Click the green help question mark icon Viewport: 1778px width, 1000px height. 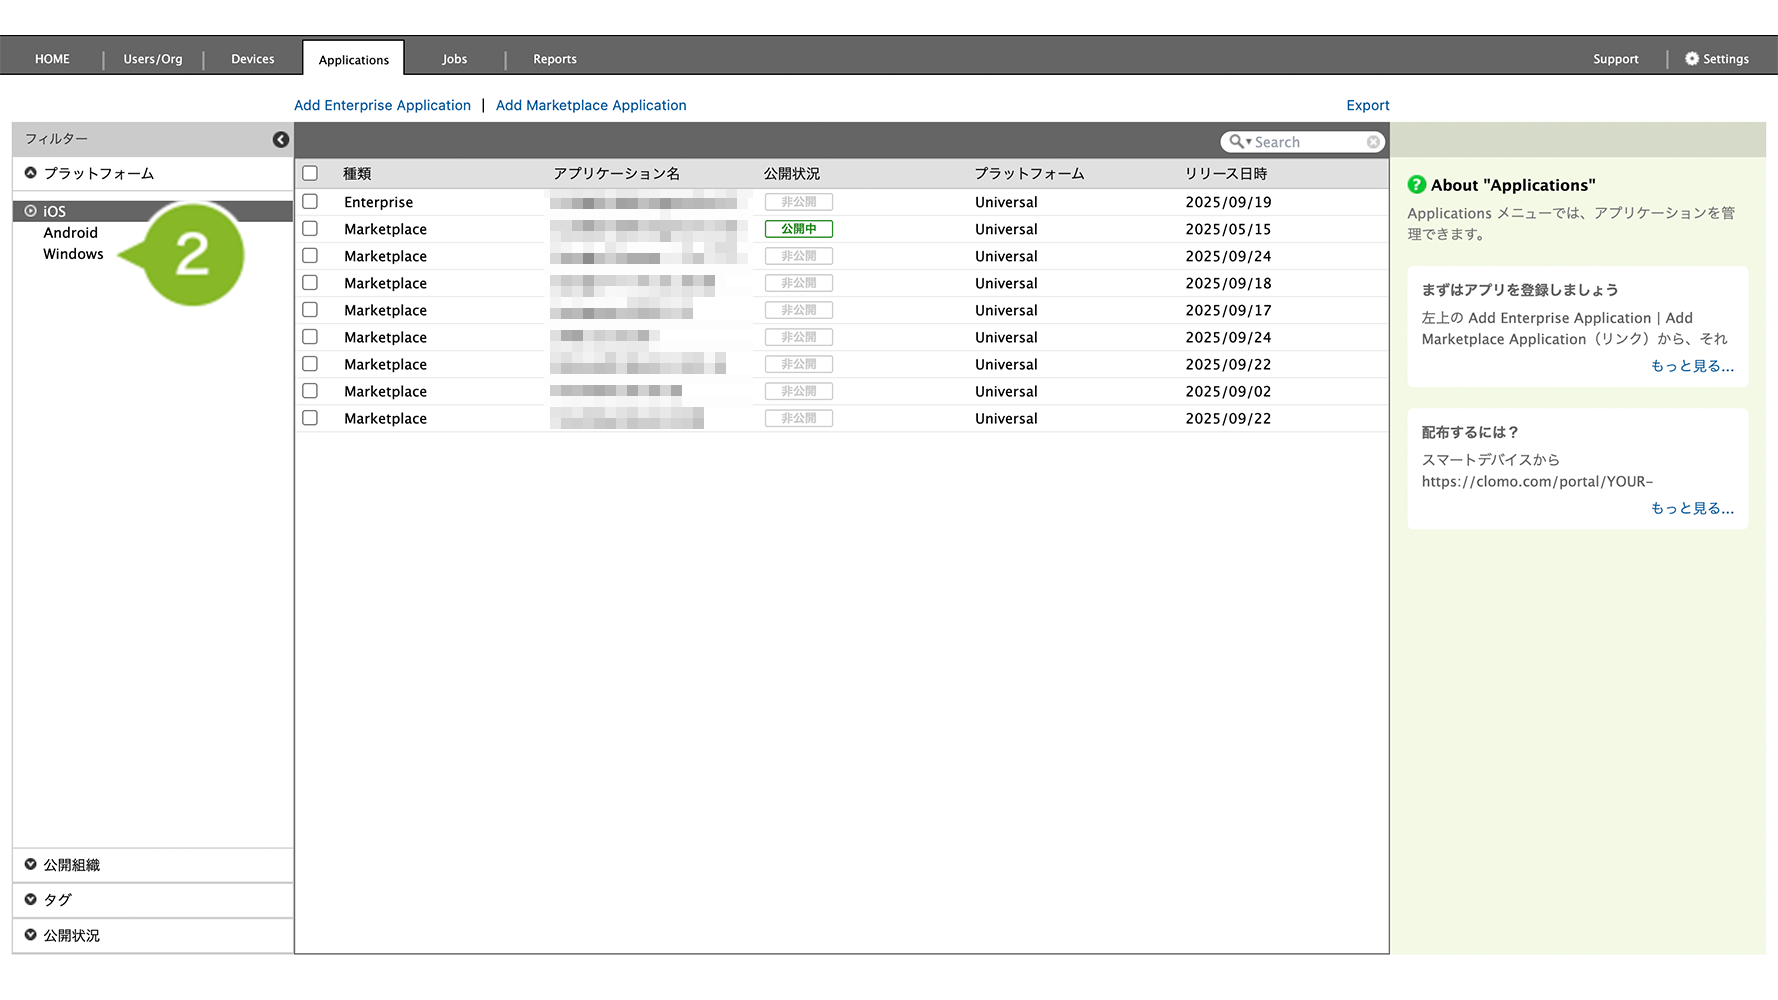pyautogui.click(x=1416, y=185)
